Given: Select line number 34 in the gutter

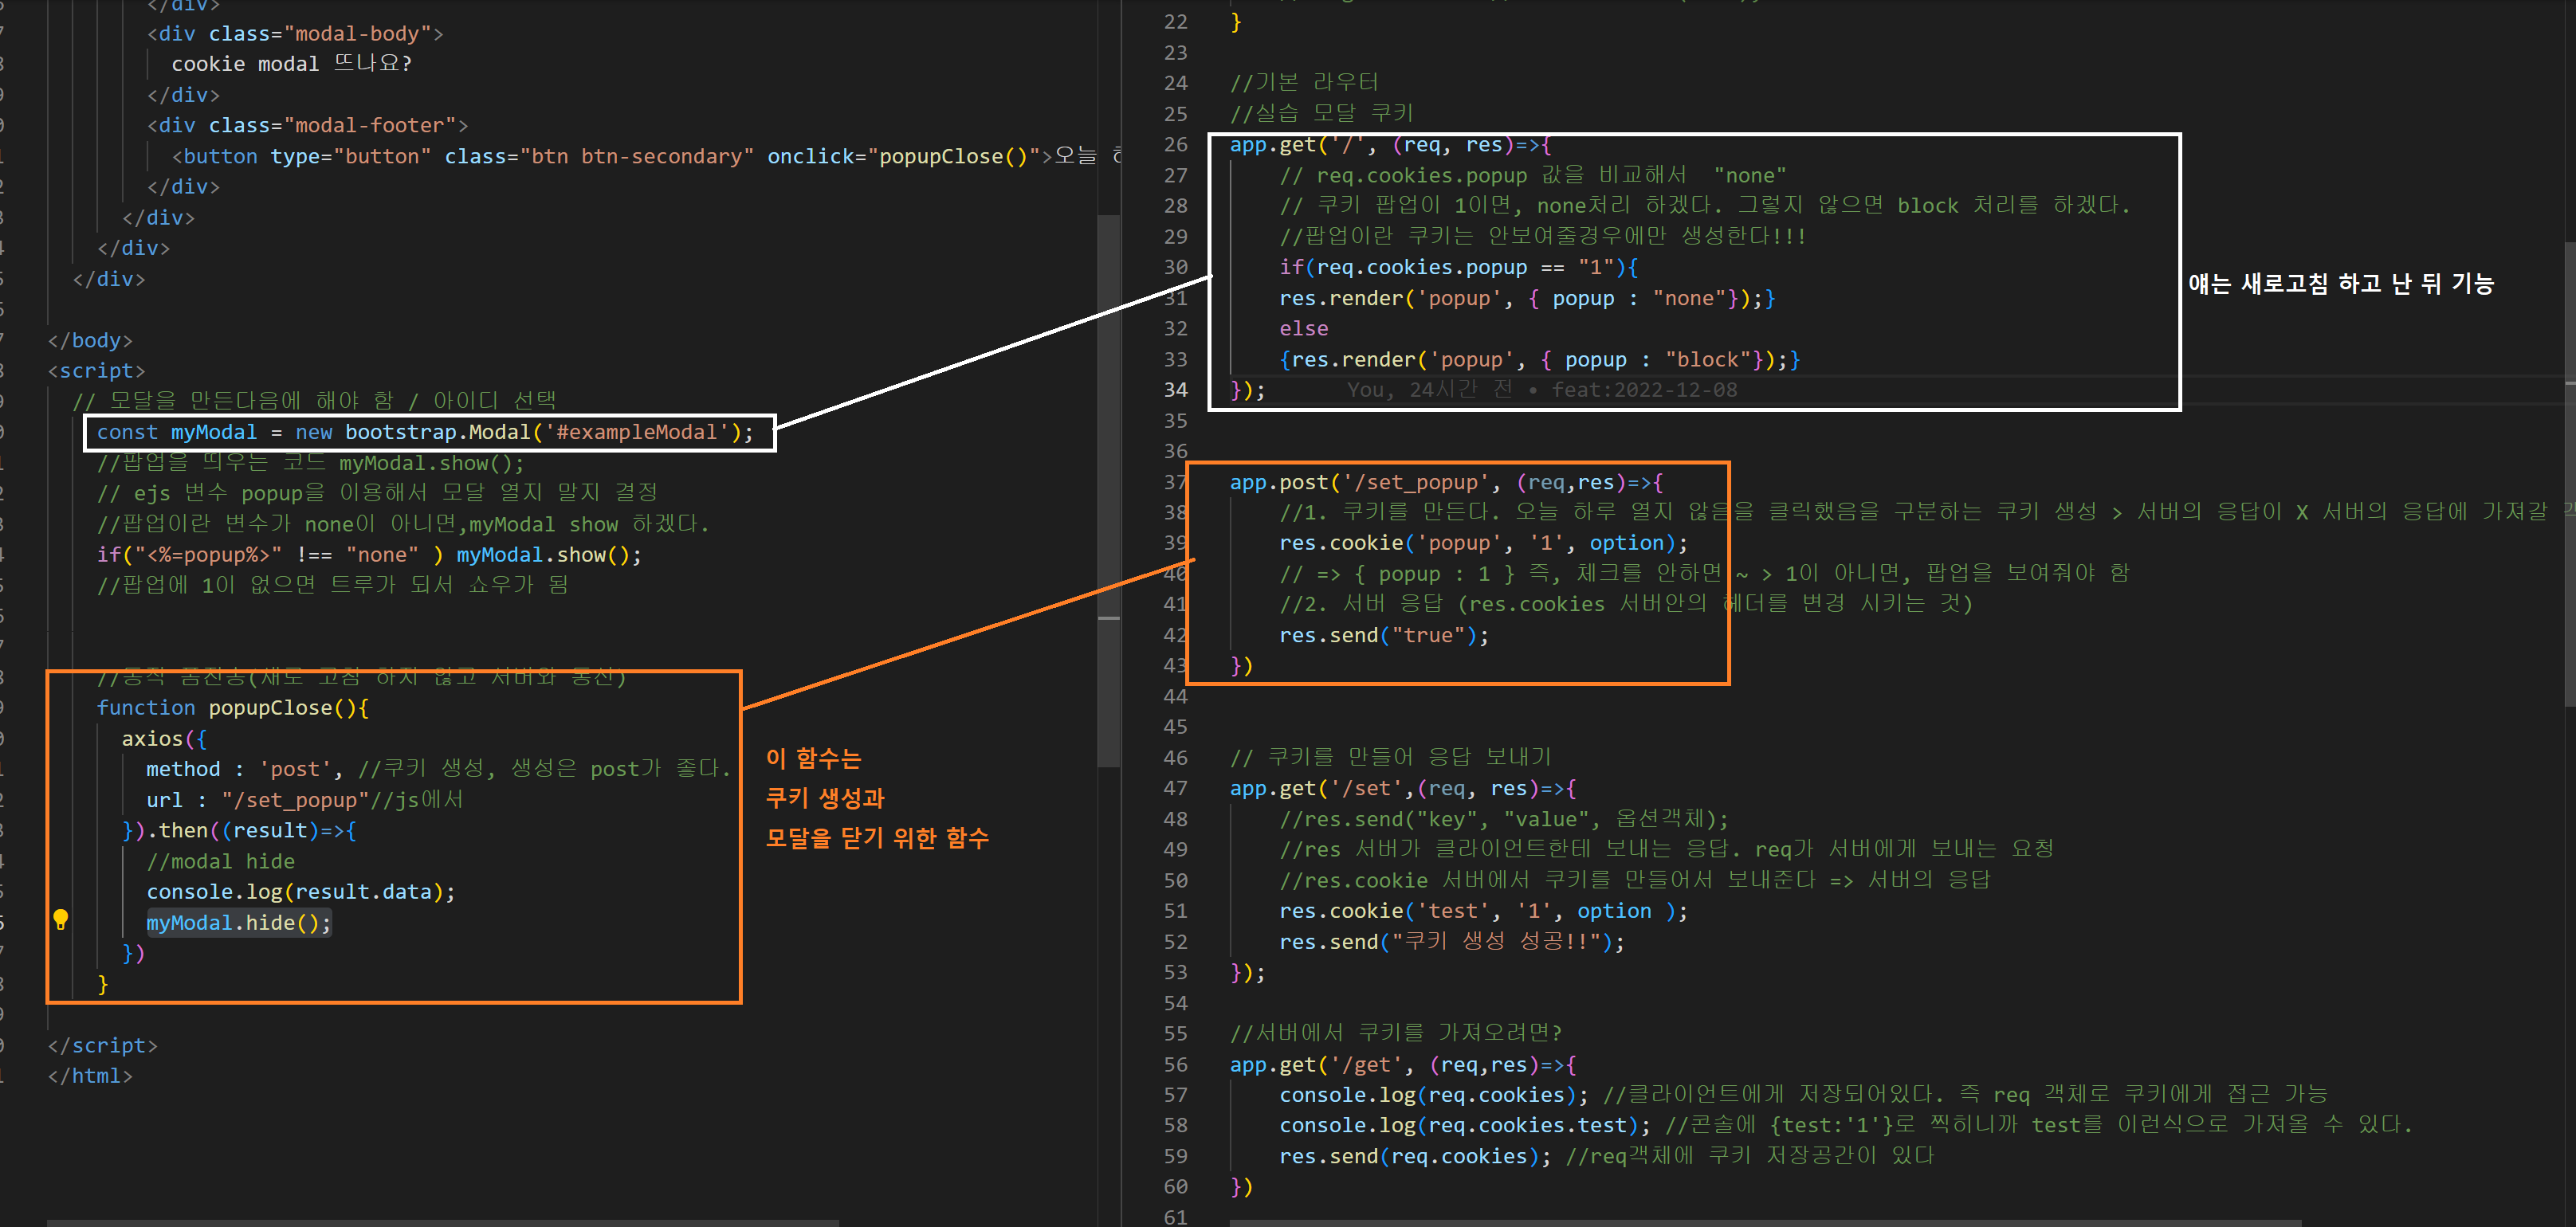Looking at the screenshot, I should click(x=1175, y=390).
